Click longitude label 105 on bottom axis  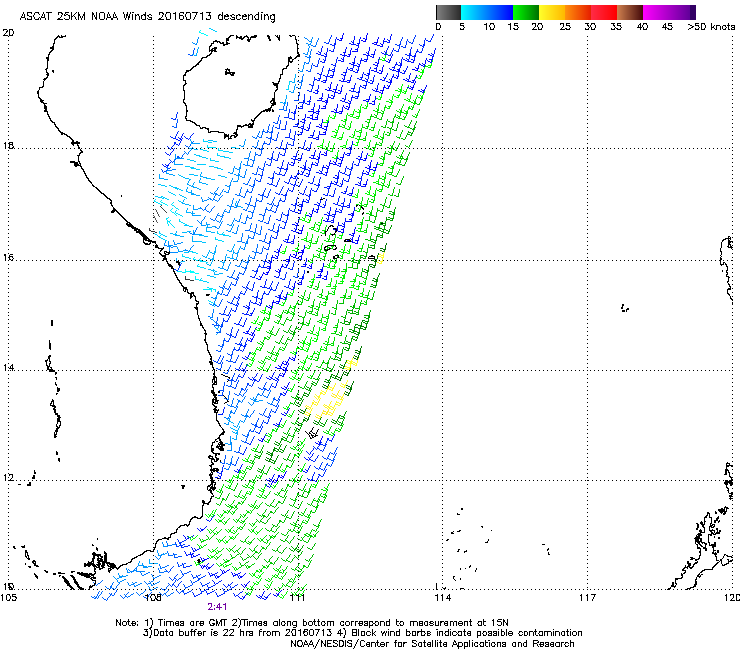click(x=8, y=598)
